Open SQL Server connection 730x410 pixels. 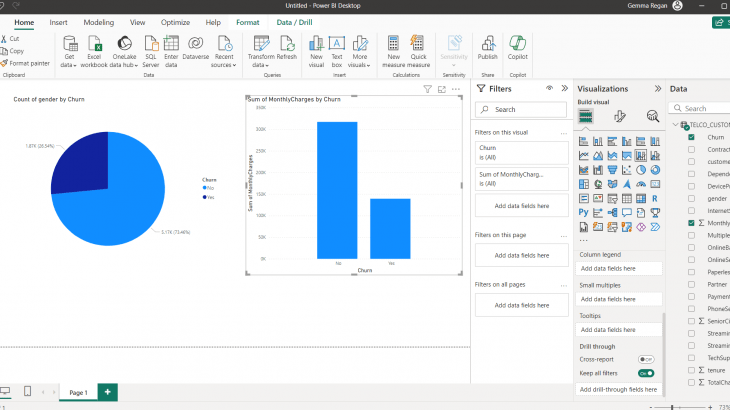pos(151,52)
